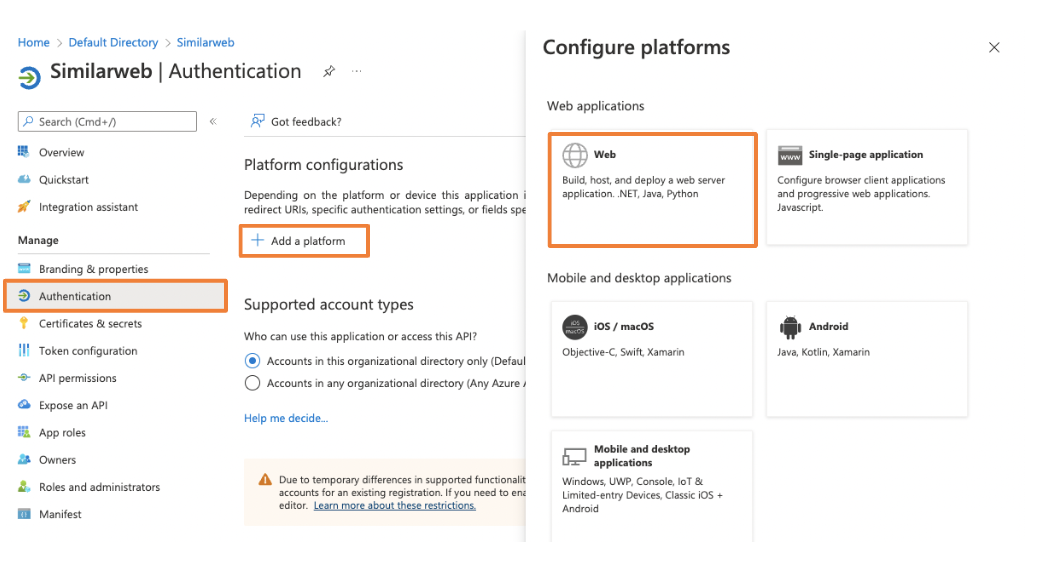Go to API permissions page
Screen dimensions: 1044x586
77,378
